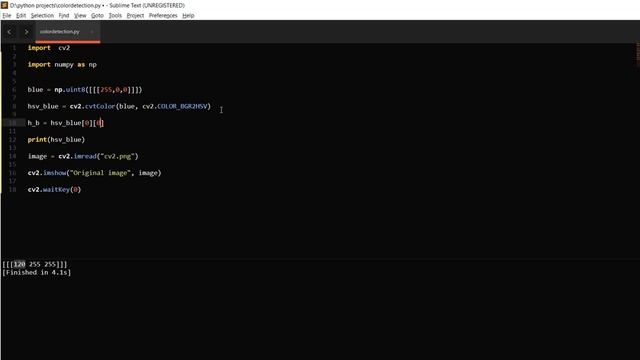Click the 'cv2.imshow' code line
This screenshot has height=360, width=640.
(x=94, y=173)
